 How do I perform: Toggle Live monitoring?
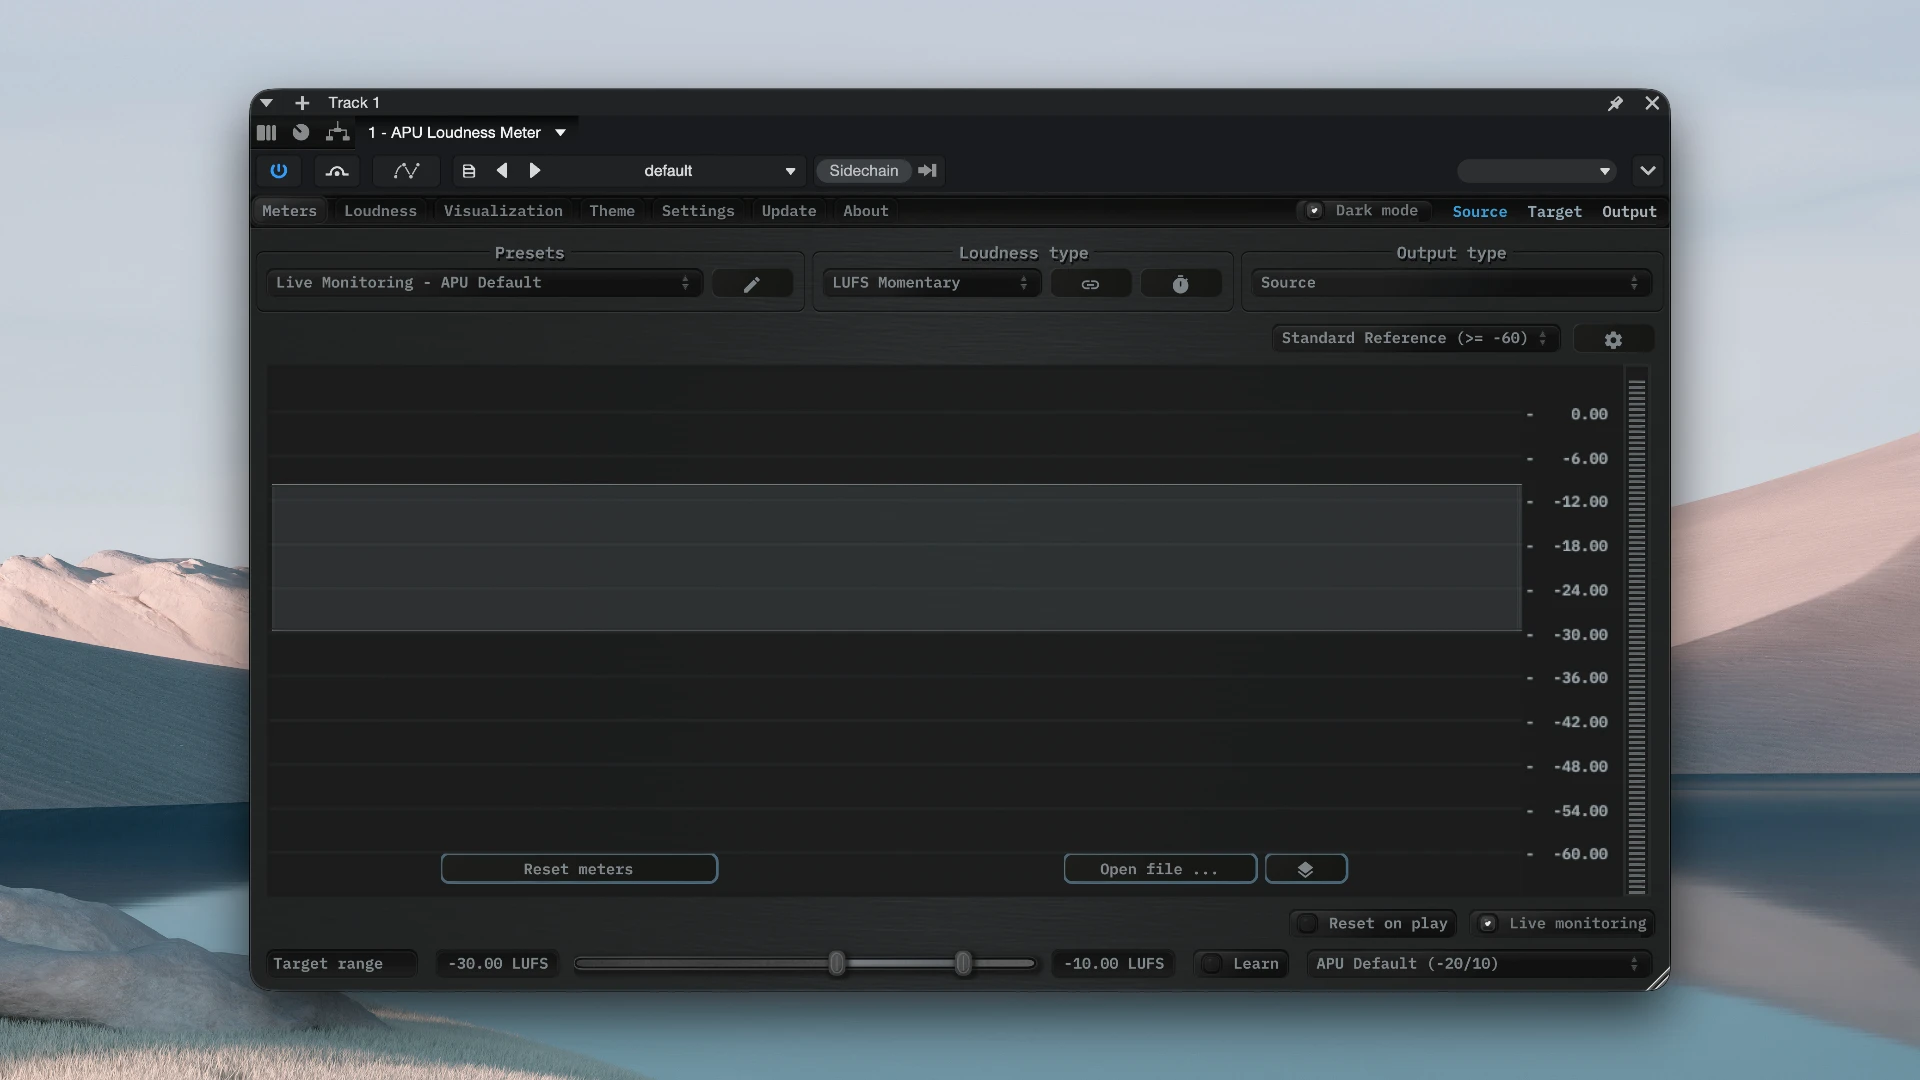coord(1563,923)
